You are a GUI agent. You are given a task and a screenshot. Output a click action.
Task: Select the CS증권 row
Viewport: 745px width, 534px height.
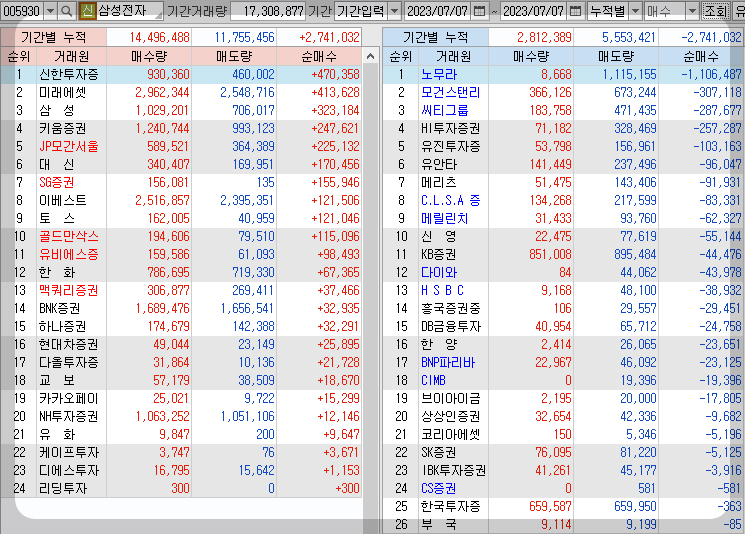tap(564, 489)
